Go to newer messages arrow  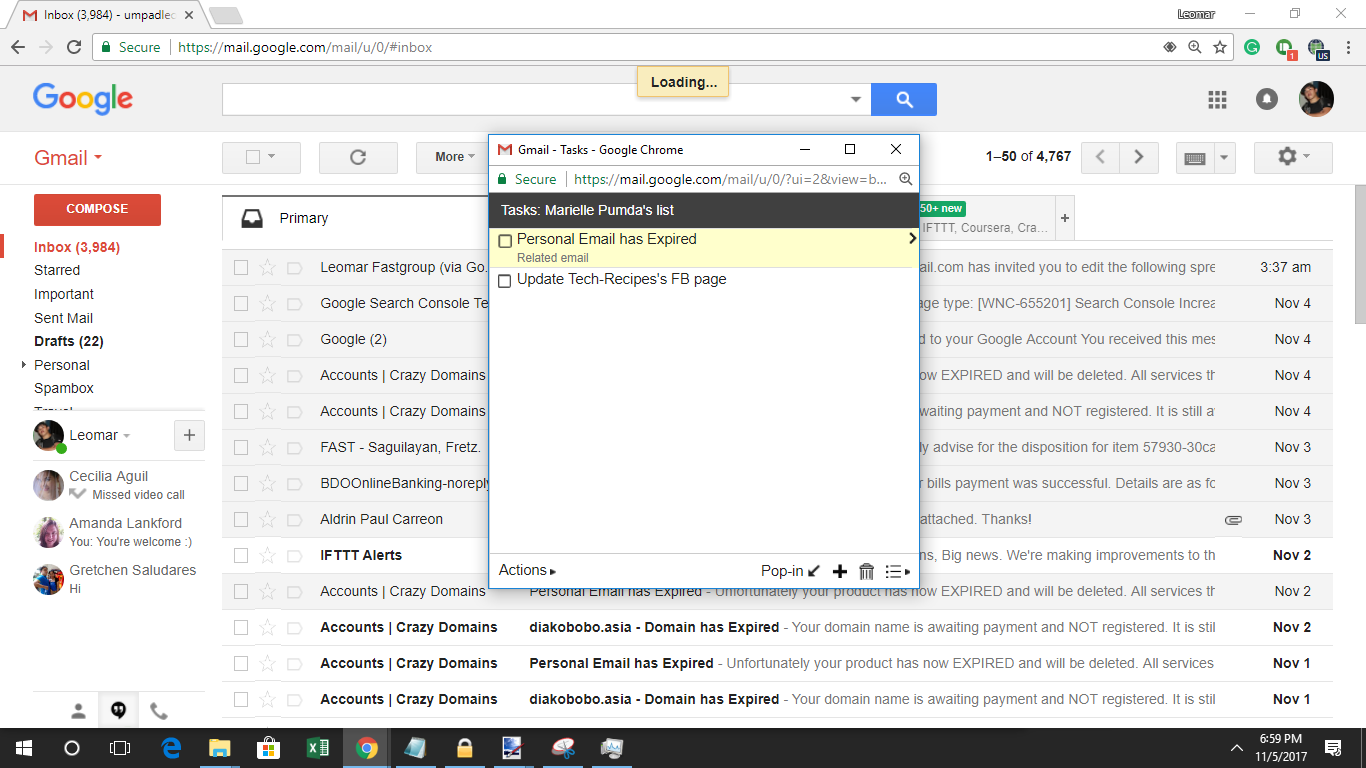point(1100,157)
